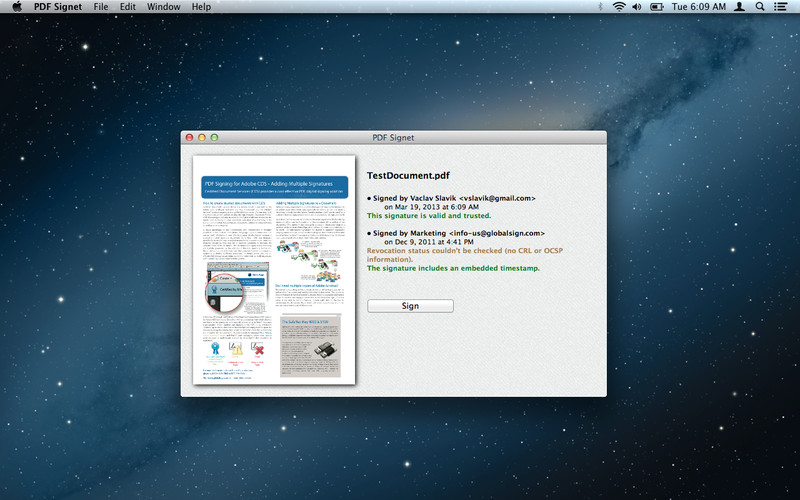Click the clock showing Tue 6:09 AM

[698, 7]
